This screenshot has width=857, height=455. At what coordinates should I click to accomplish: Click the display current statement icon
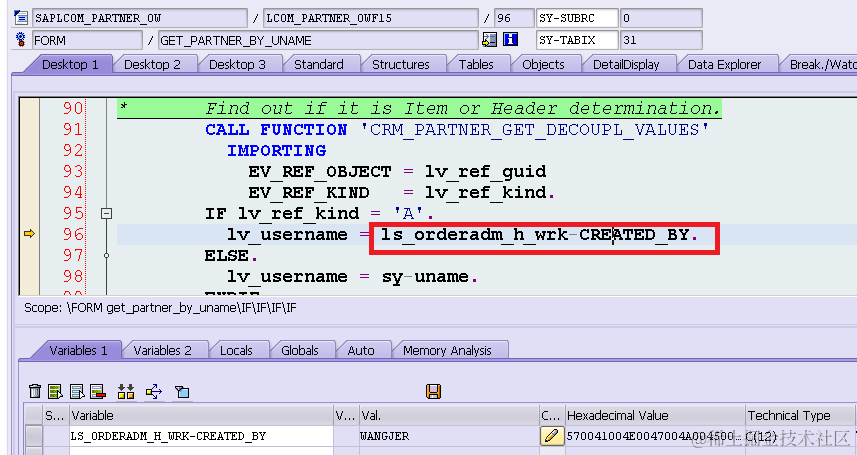tap(489, 39)
